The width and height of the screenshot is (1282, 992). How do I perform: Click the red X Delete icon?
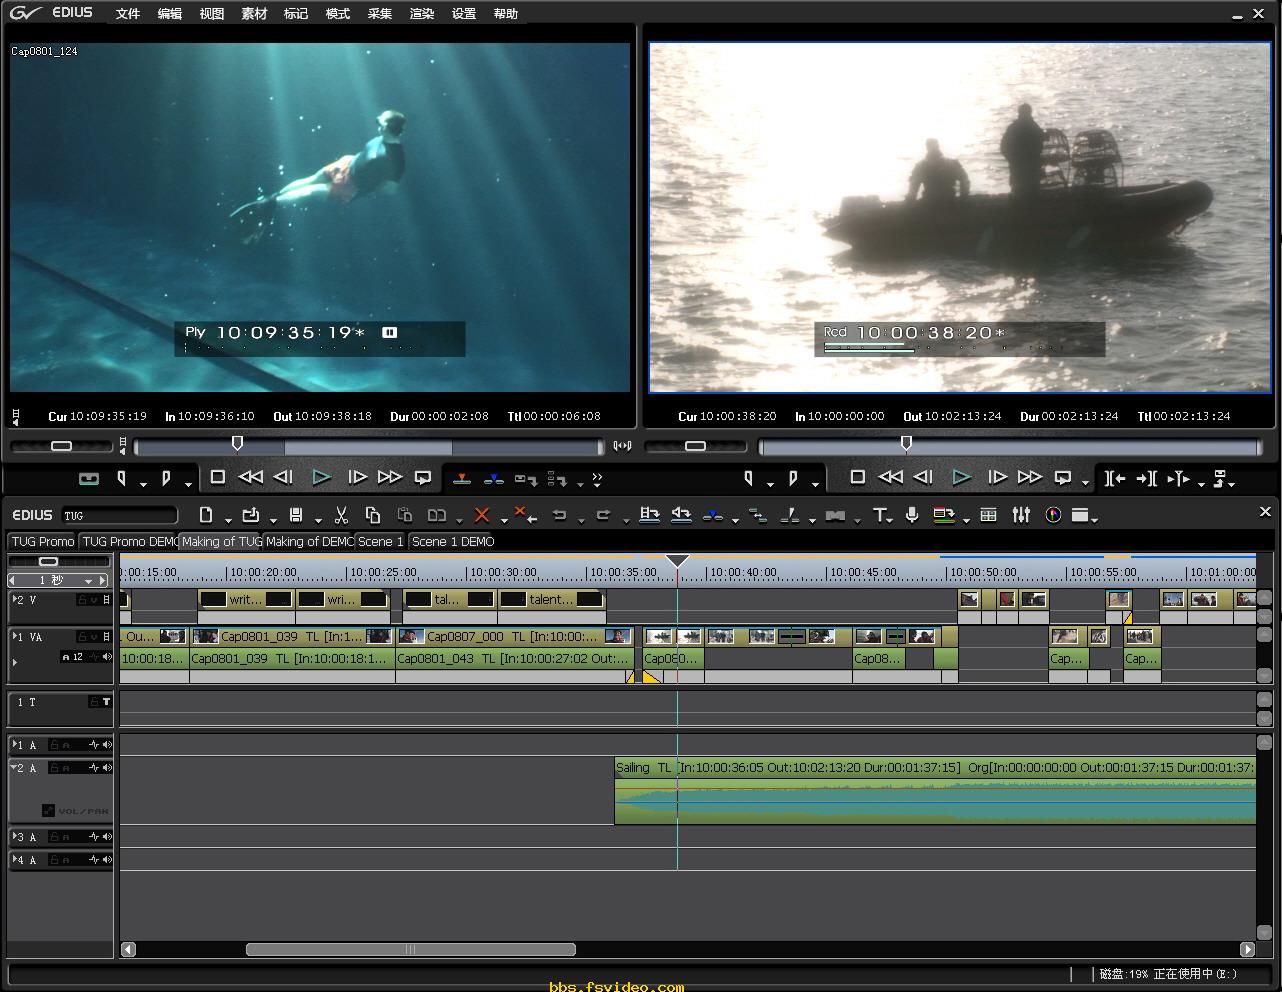[482, 515]
